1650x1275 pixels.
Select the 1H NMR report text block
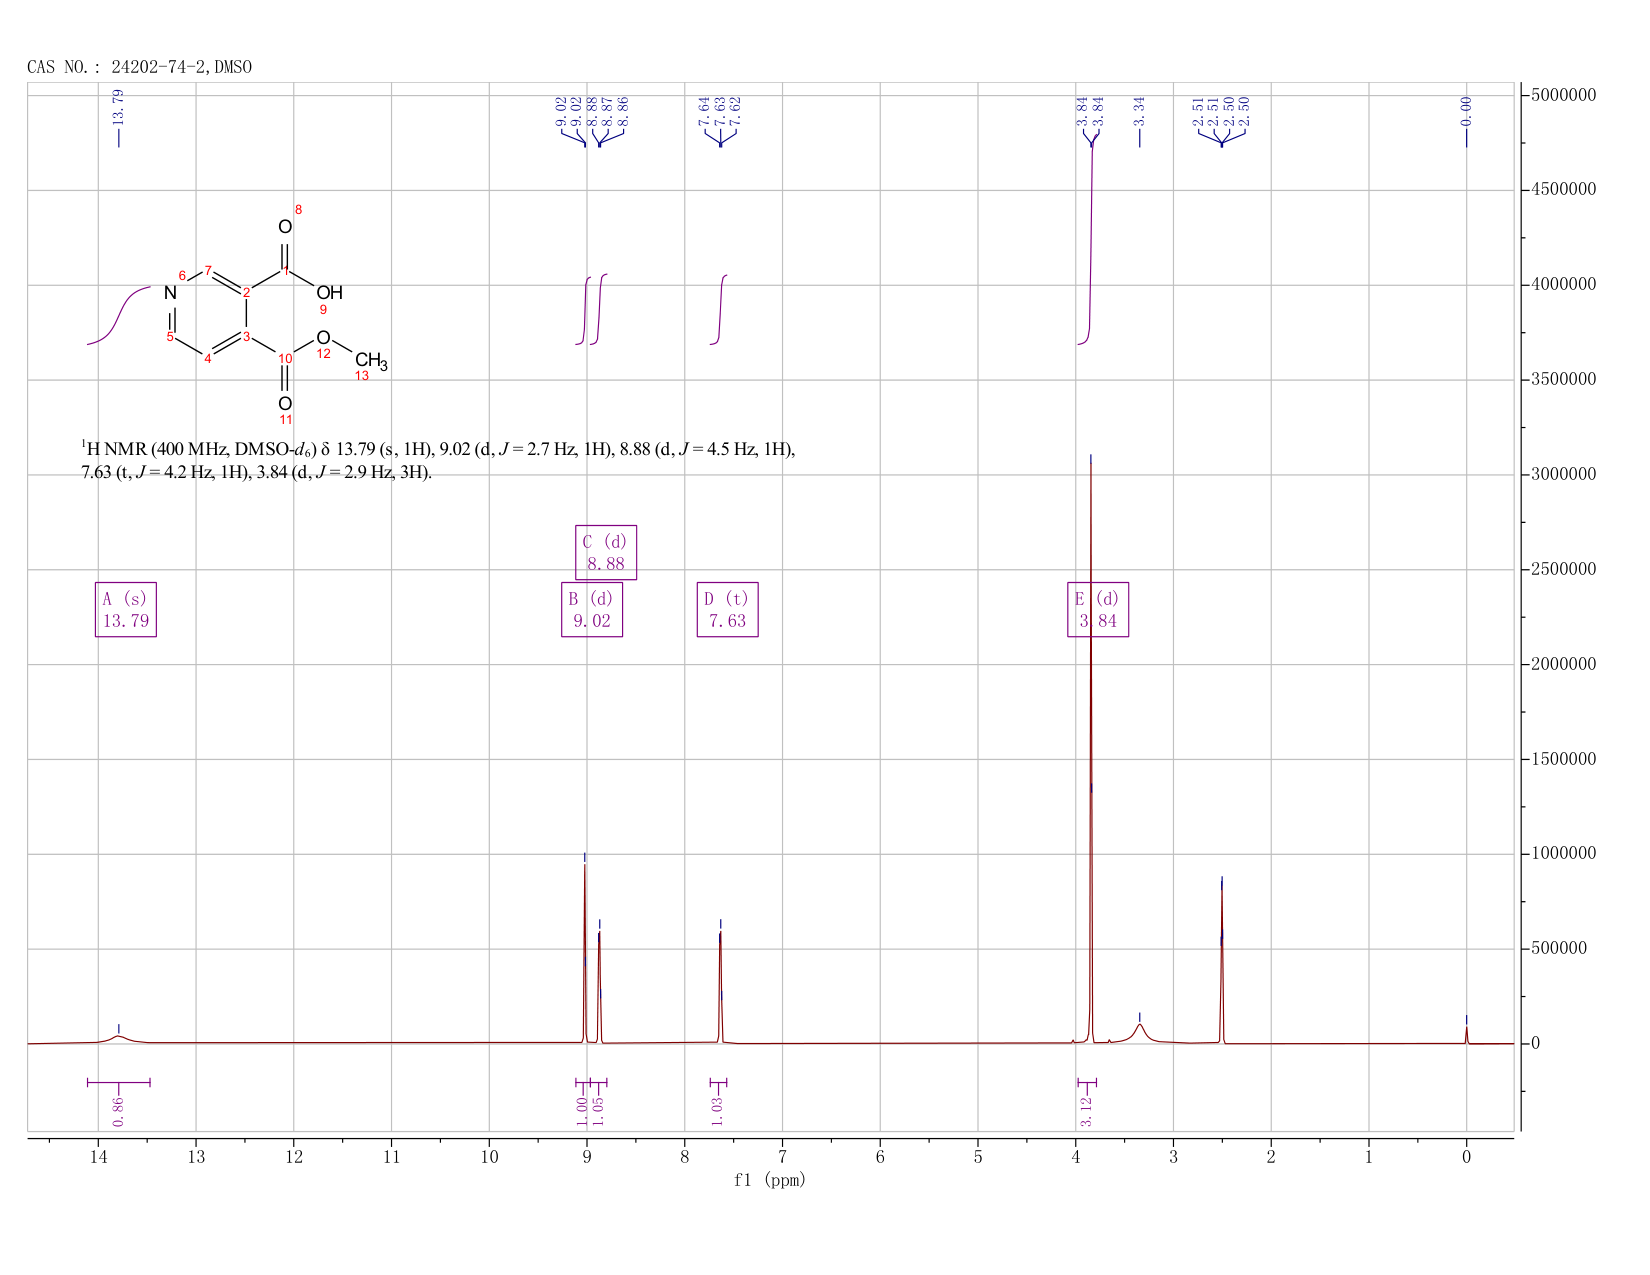click(x=438, y=460)
